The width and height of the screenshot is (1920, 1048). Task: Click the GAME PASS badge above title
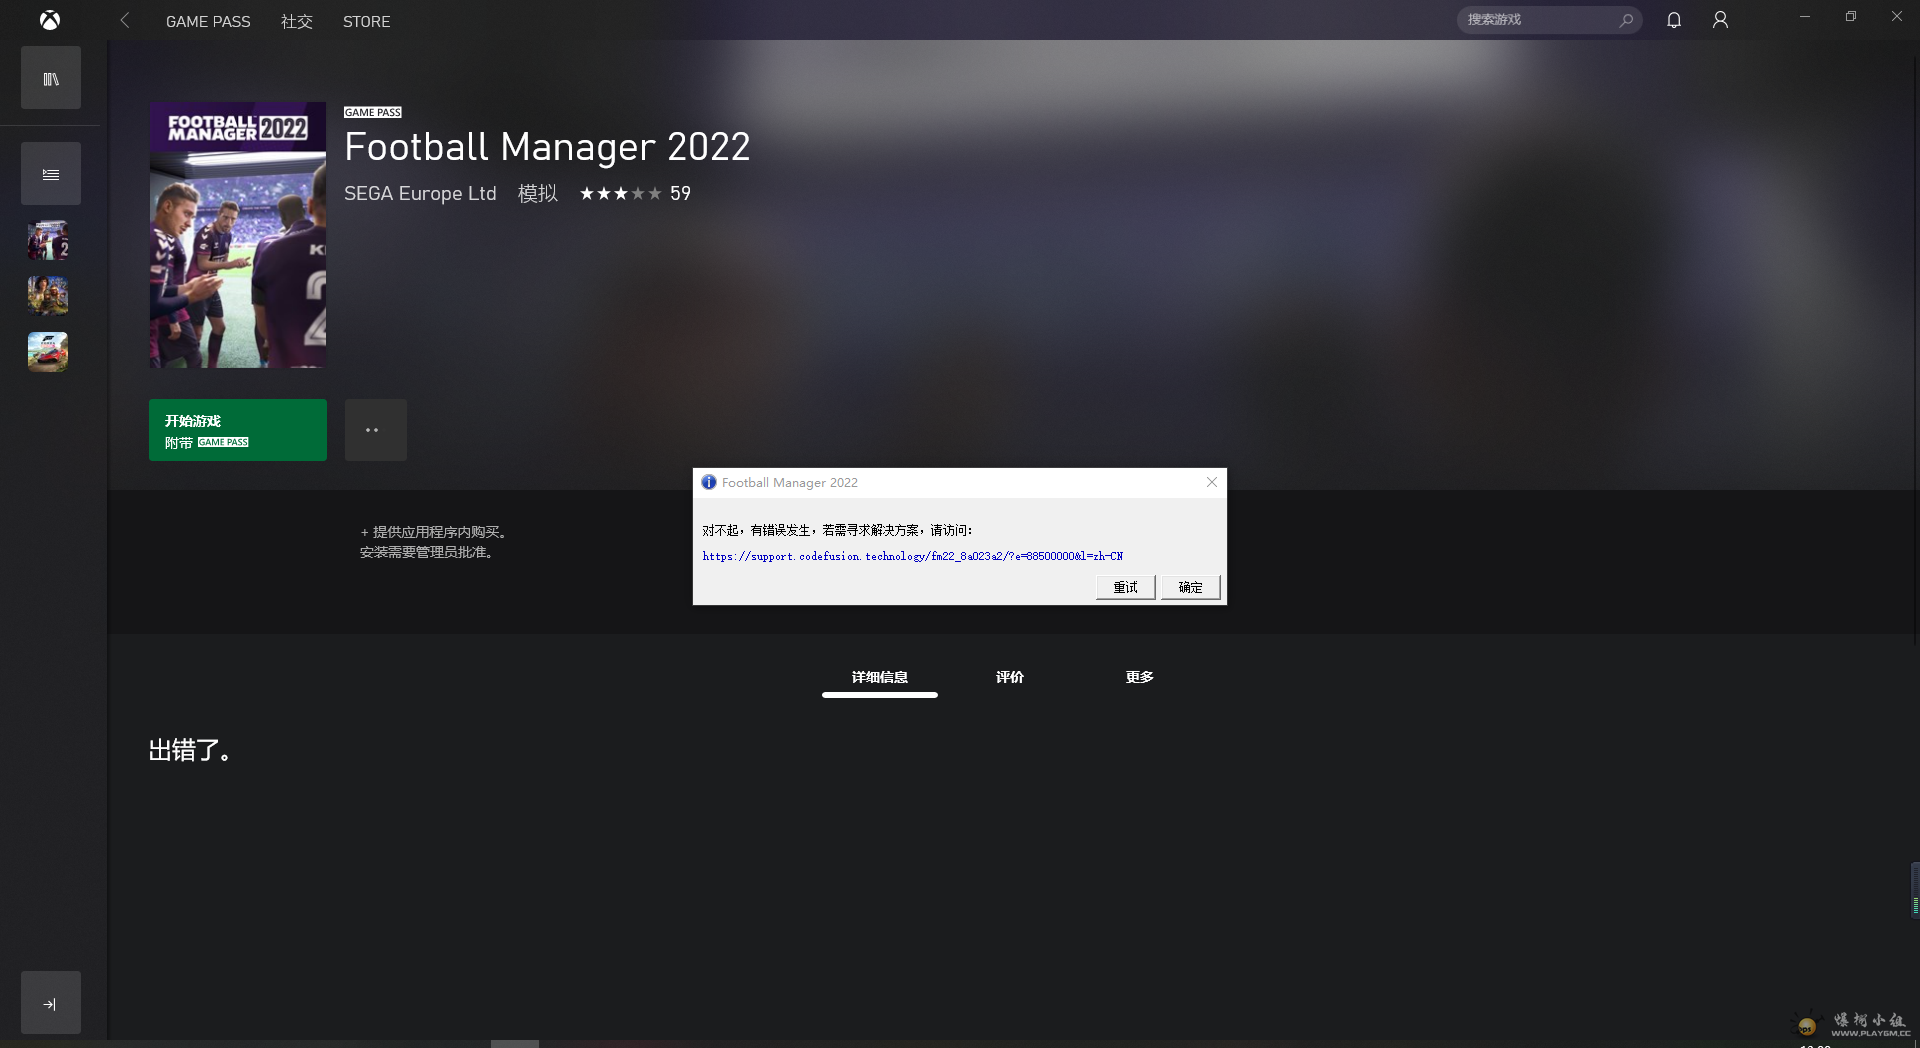[373, 112]
